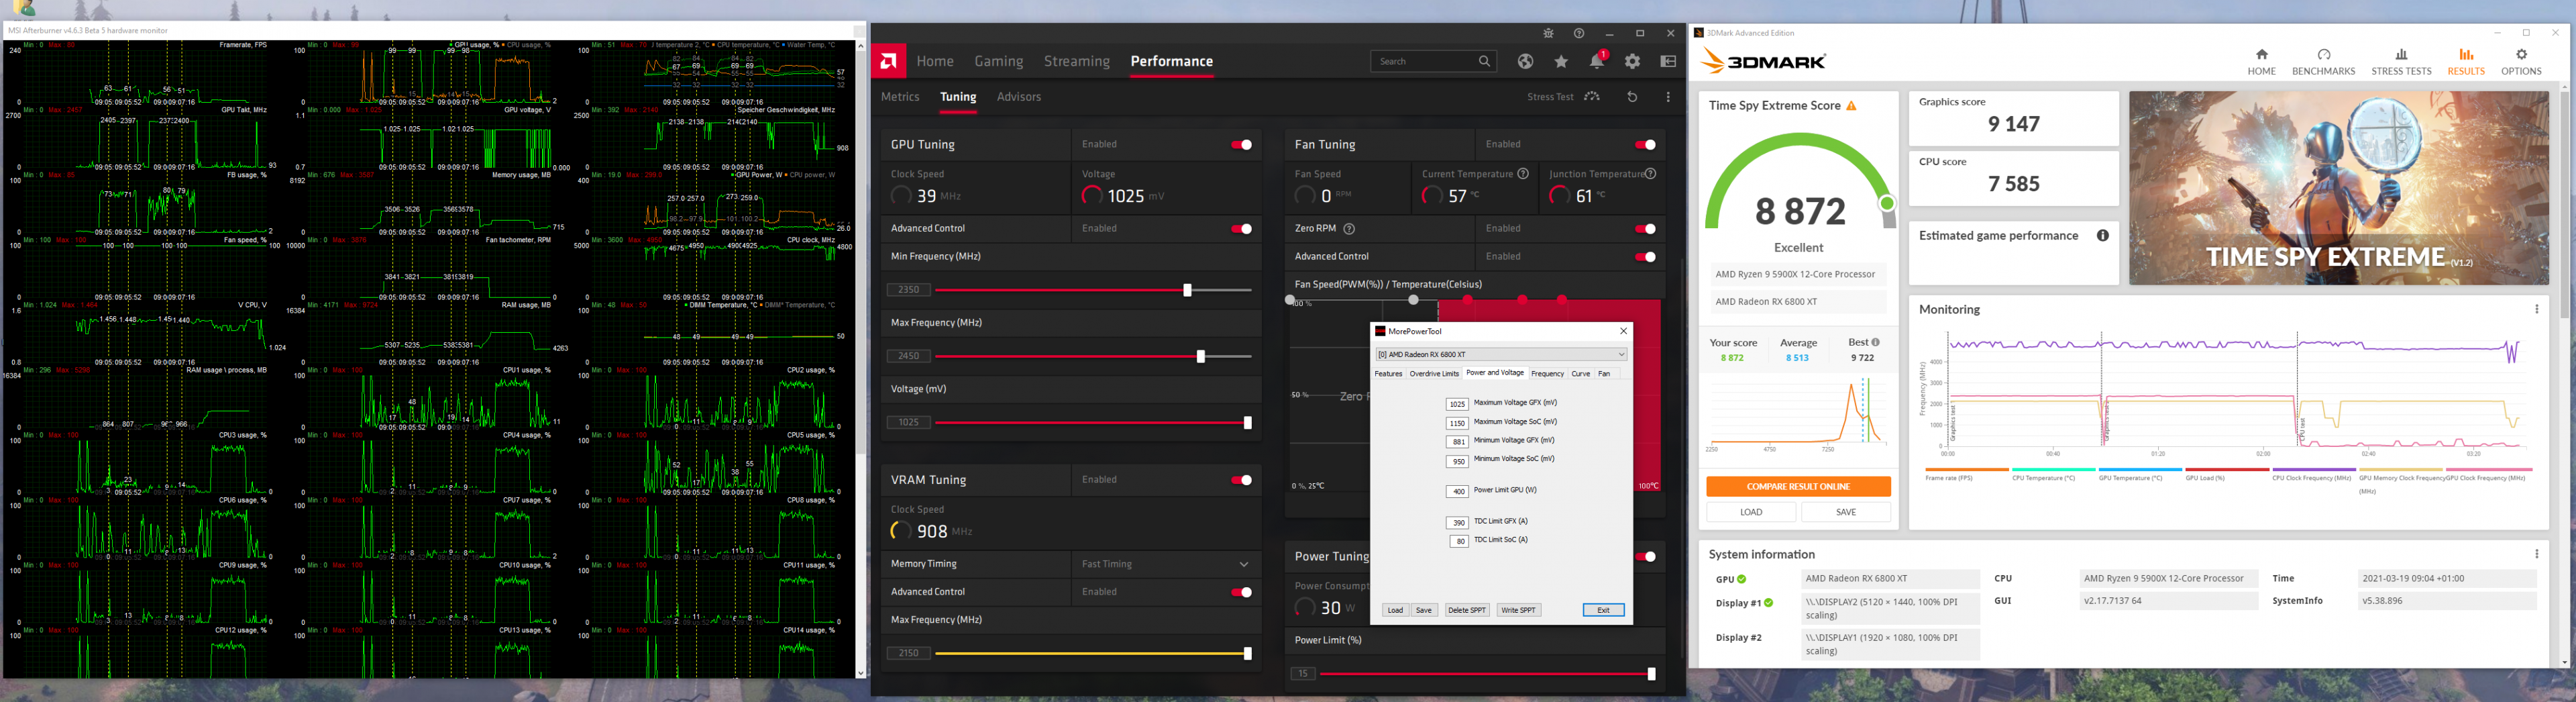Toggle the VRAM Tuning Enabled switch
Image resolution: width=2576 pixels, height=702 pixels.
tap(1241, 480)
